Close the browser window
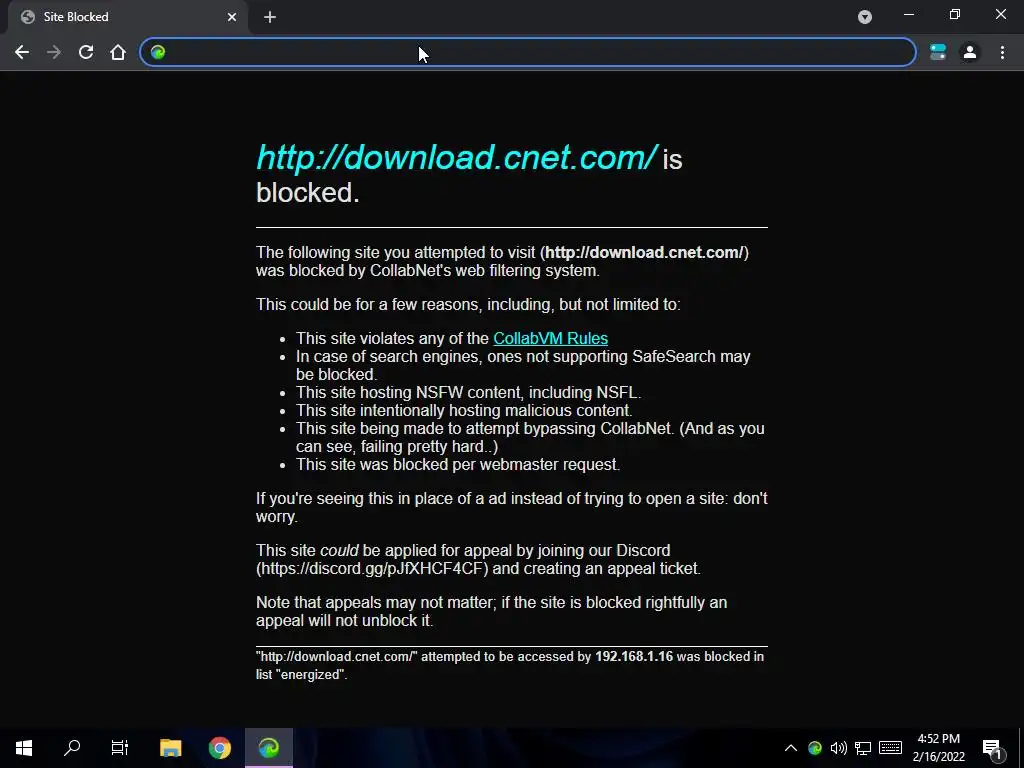This screenshot has width=1024, height=768. pyautogui.click(x=1000, y=14)
